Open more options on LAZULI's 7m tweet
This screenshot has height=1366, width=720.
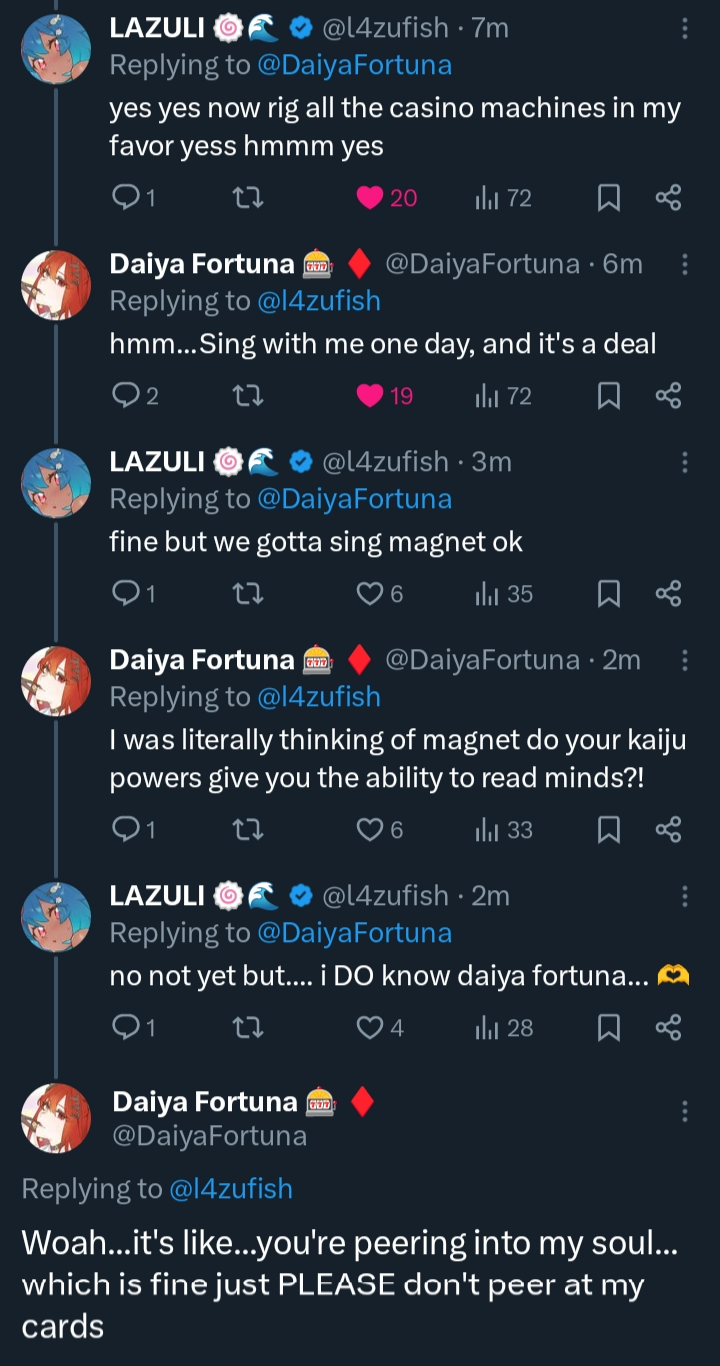pyautogui.click(x=684, y=28)
